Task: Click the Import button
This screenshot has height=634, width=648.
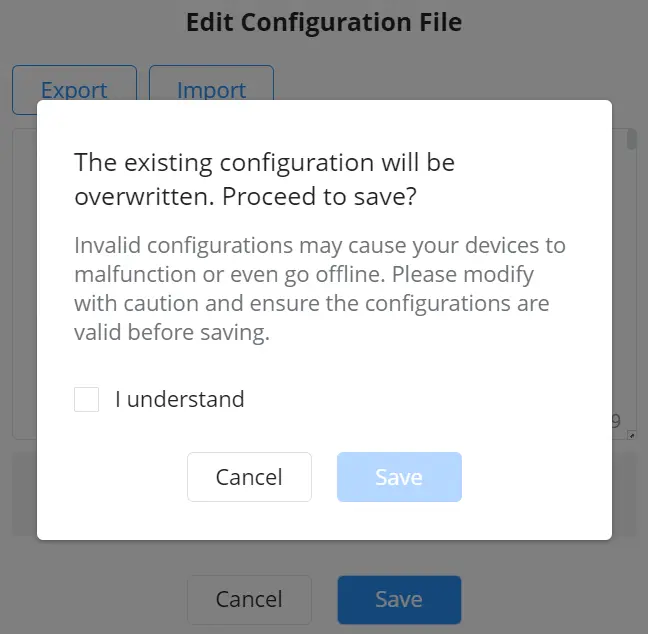Action: tap(211, 84)
